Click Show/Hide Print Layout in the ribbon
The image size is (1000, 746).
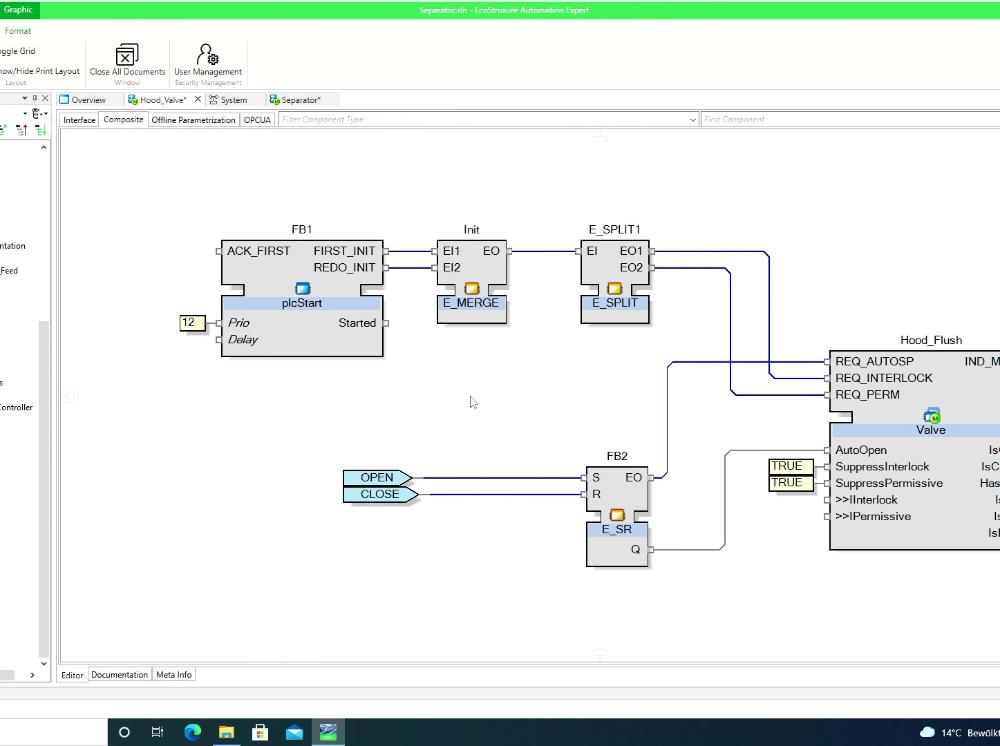pos(40,71)
